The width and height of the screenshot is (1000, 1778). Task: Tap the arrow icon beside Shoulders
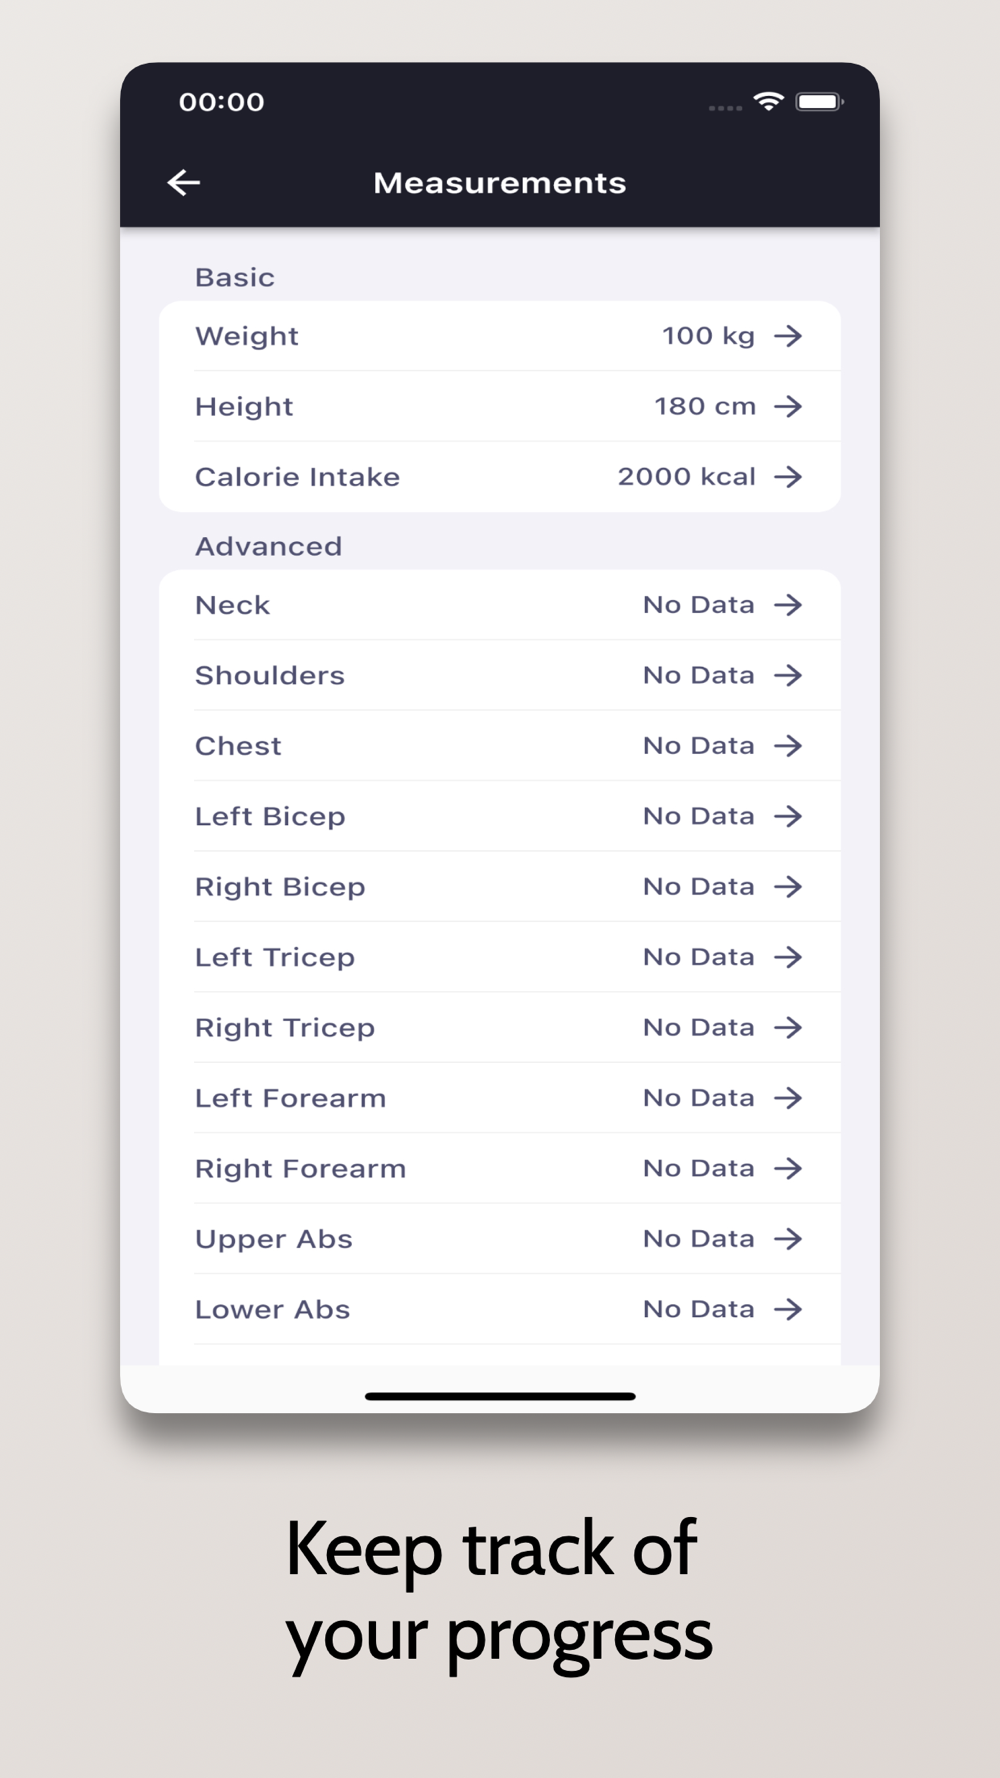(788, 675)
